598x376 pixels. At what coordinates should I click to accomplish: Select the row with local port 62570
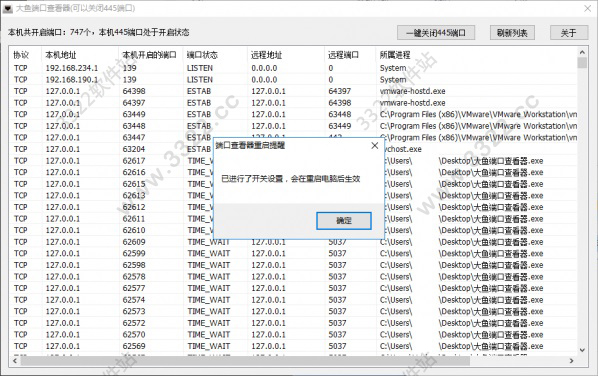coord(293,335)
